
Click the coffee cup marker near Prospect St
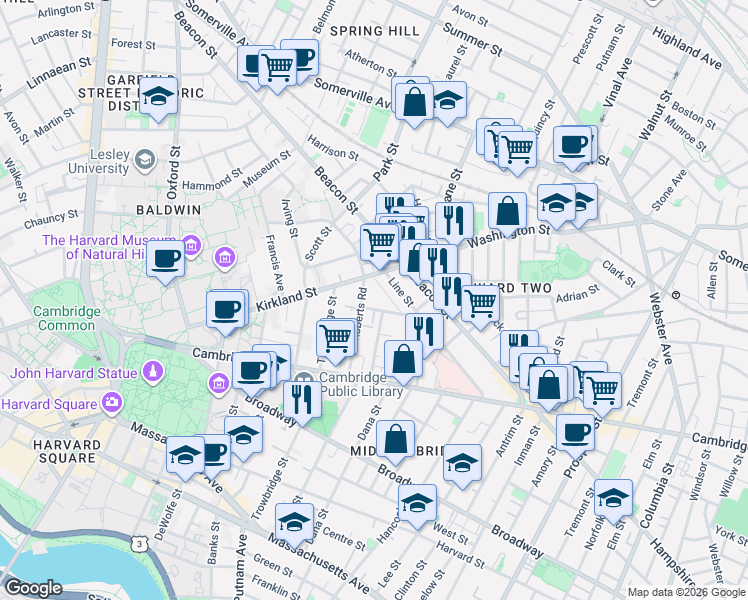pos(575,435)
